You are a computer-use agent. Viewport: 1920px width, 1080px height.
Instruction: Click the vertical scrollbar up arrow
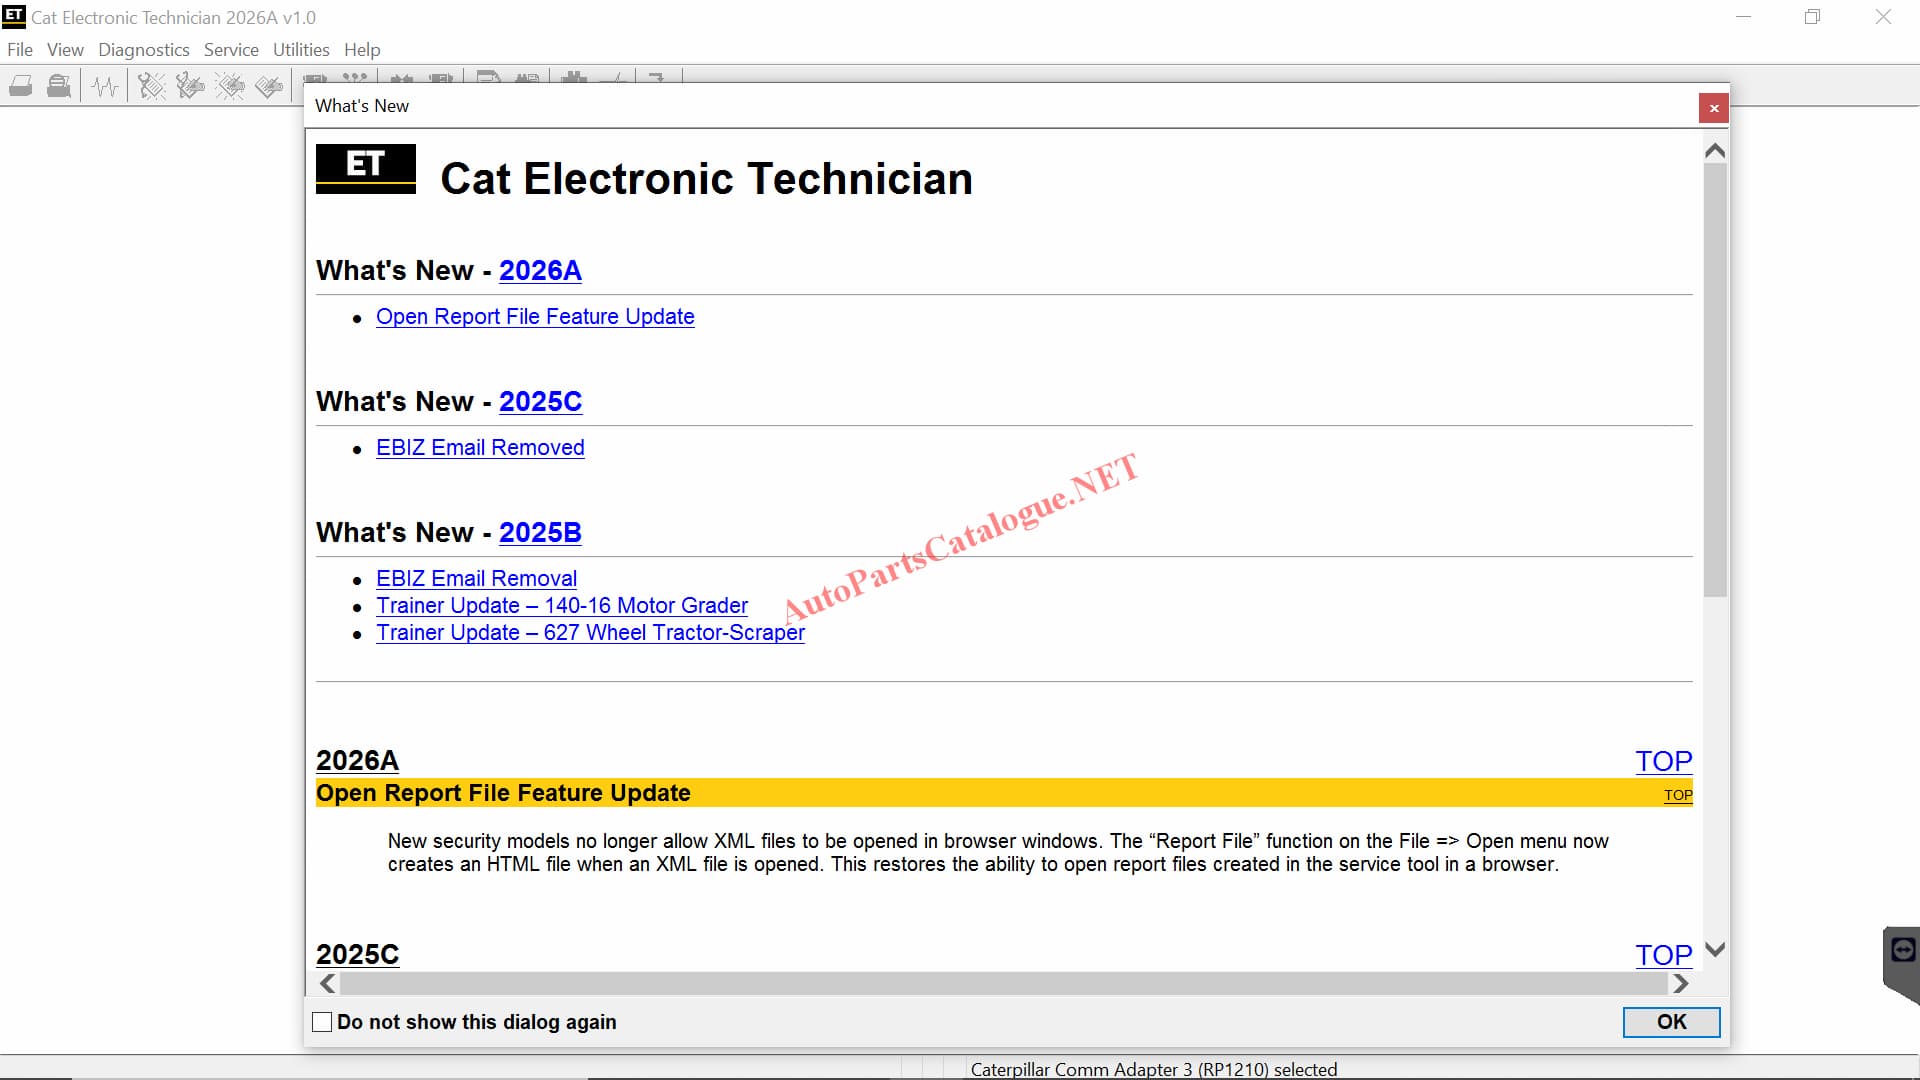click(1715, 151)
